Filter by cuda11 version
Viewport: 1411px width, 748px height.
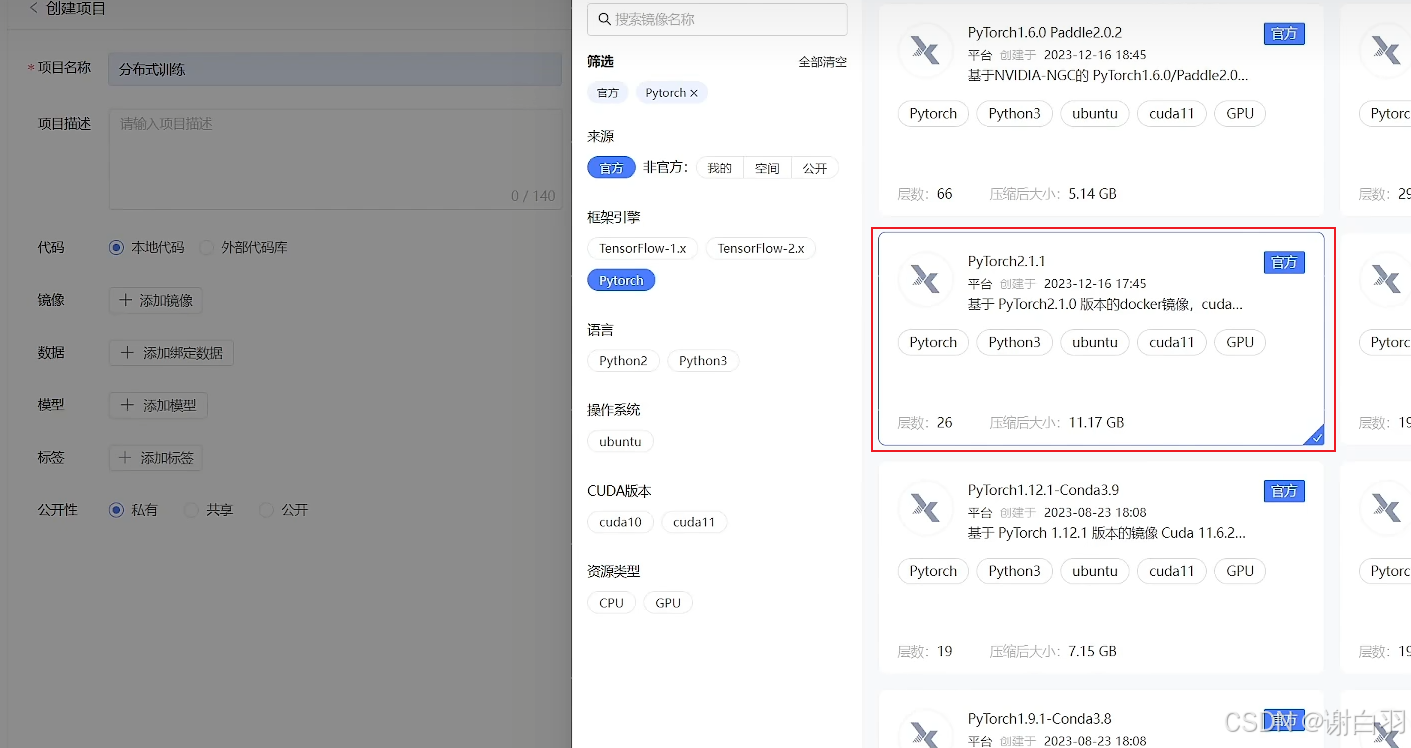point(694,522)
